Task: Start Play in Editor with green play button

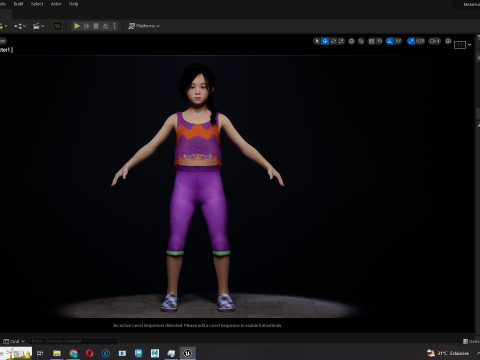Action: coord(77,26)
